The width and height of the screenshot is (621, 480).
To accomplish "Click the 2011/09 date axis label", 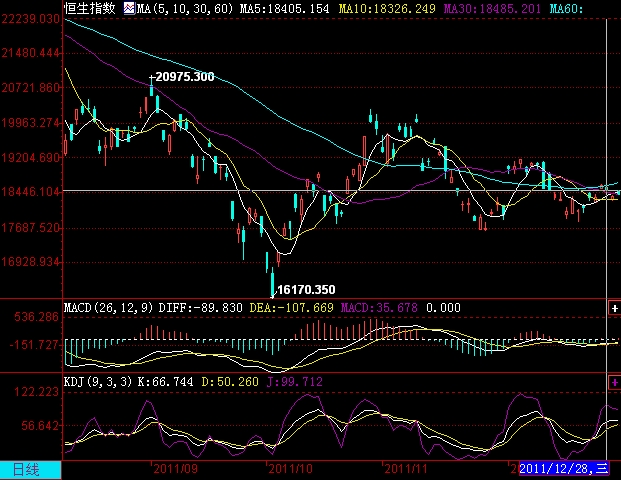I will pos(175,469).
